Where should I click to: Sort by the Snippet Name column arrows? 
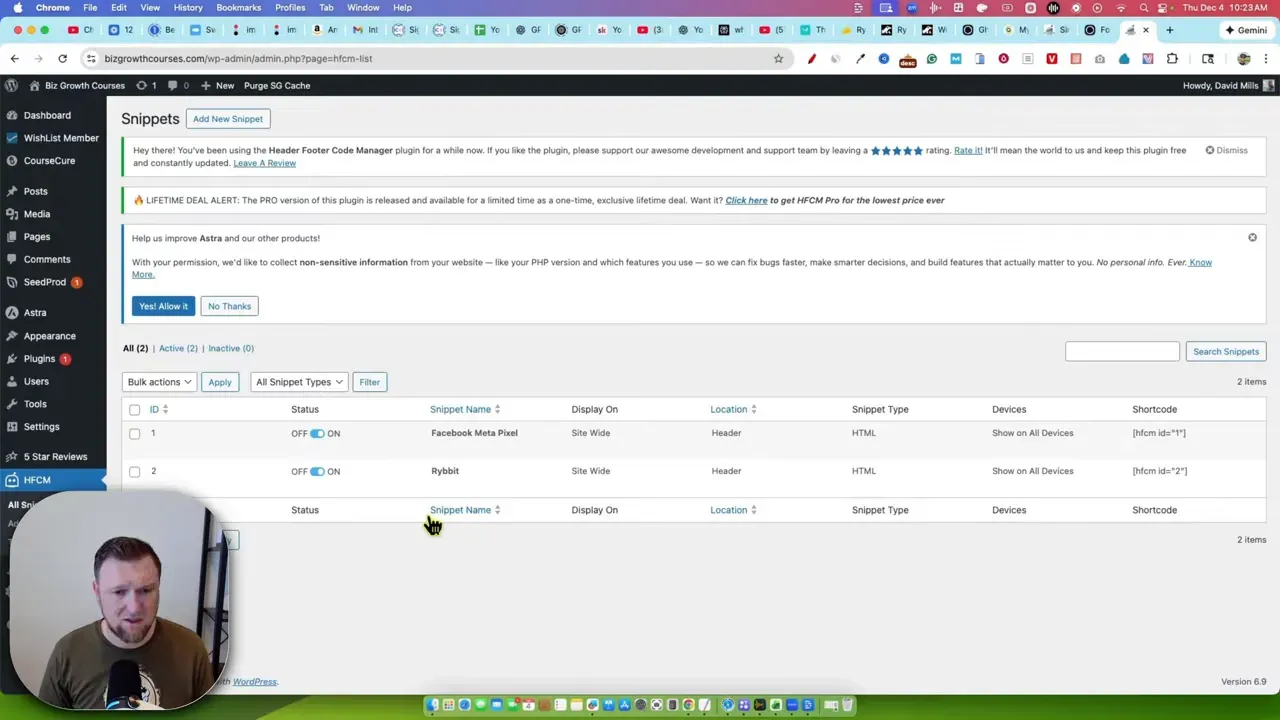pyautogui.click(x=497, y=409)
